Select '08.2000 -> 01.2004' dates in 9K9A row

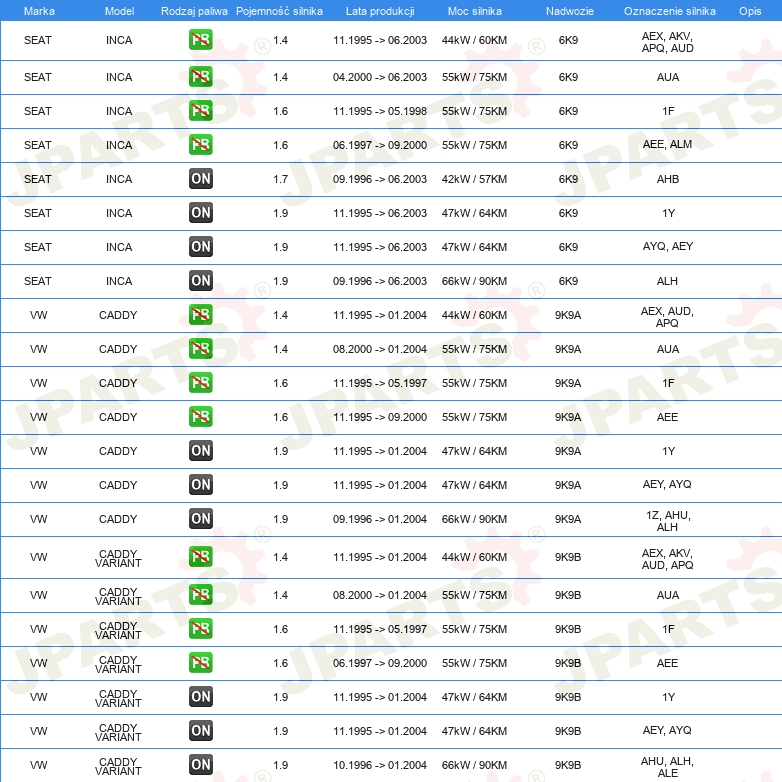point(380,349)
